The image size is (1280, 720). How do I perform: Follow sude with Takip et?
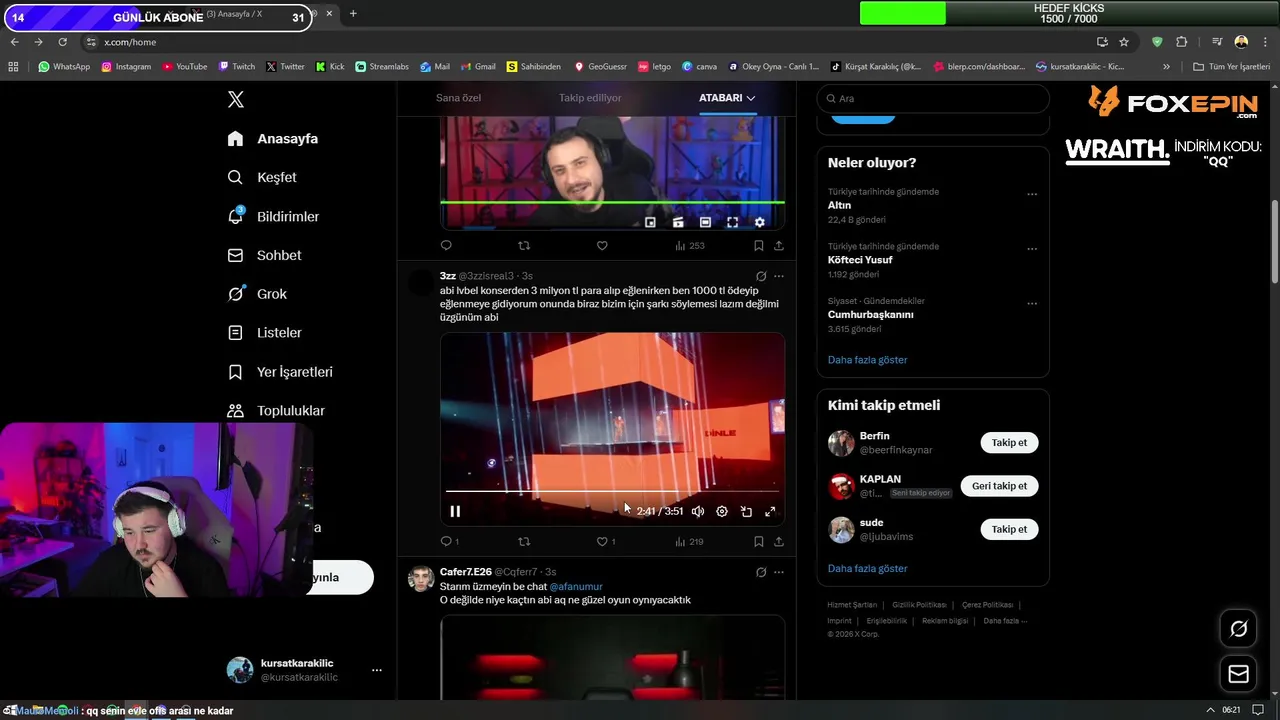pos(1009,529)
